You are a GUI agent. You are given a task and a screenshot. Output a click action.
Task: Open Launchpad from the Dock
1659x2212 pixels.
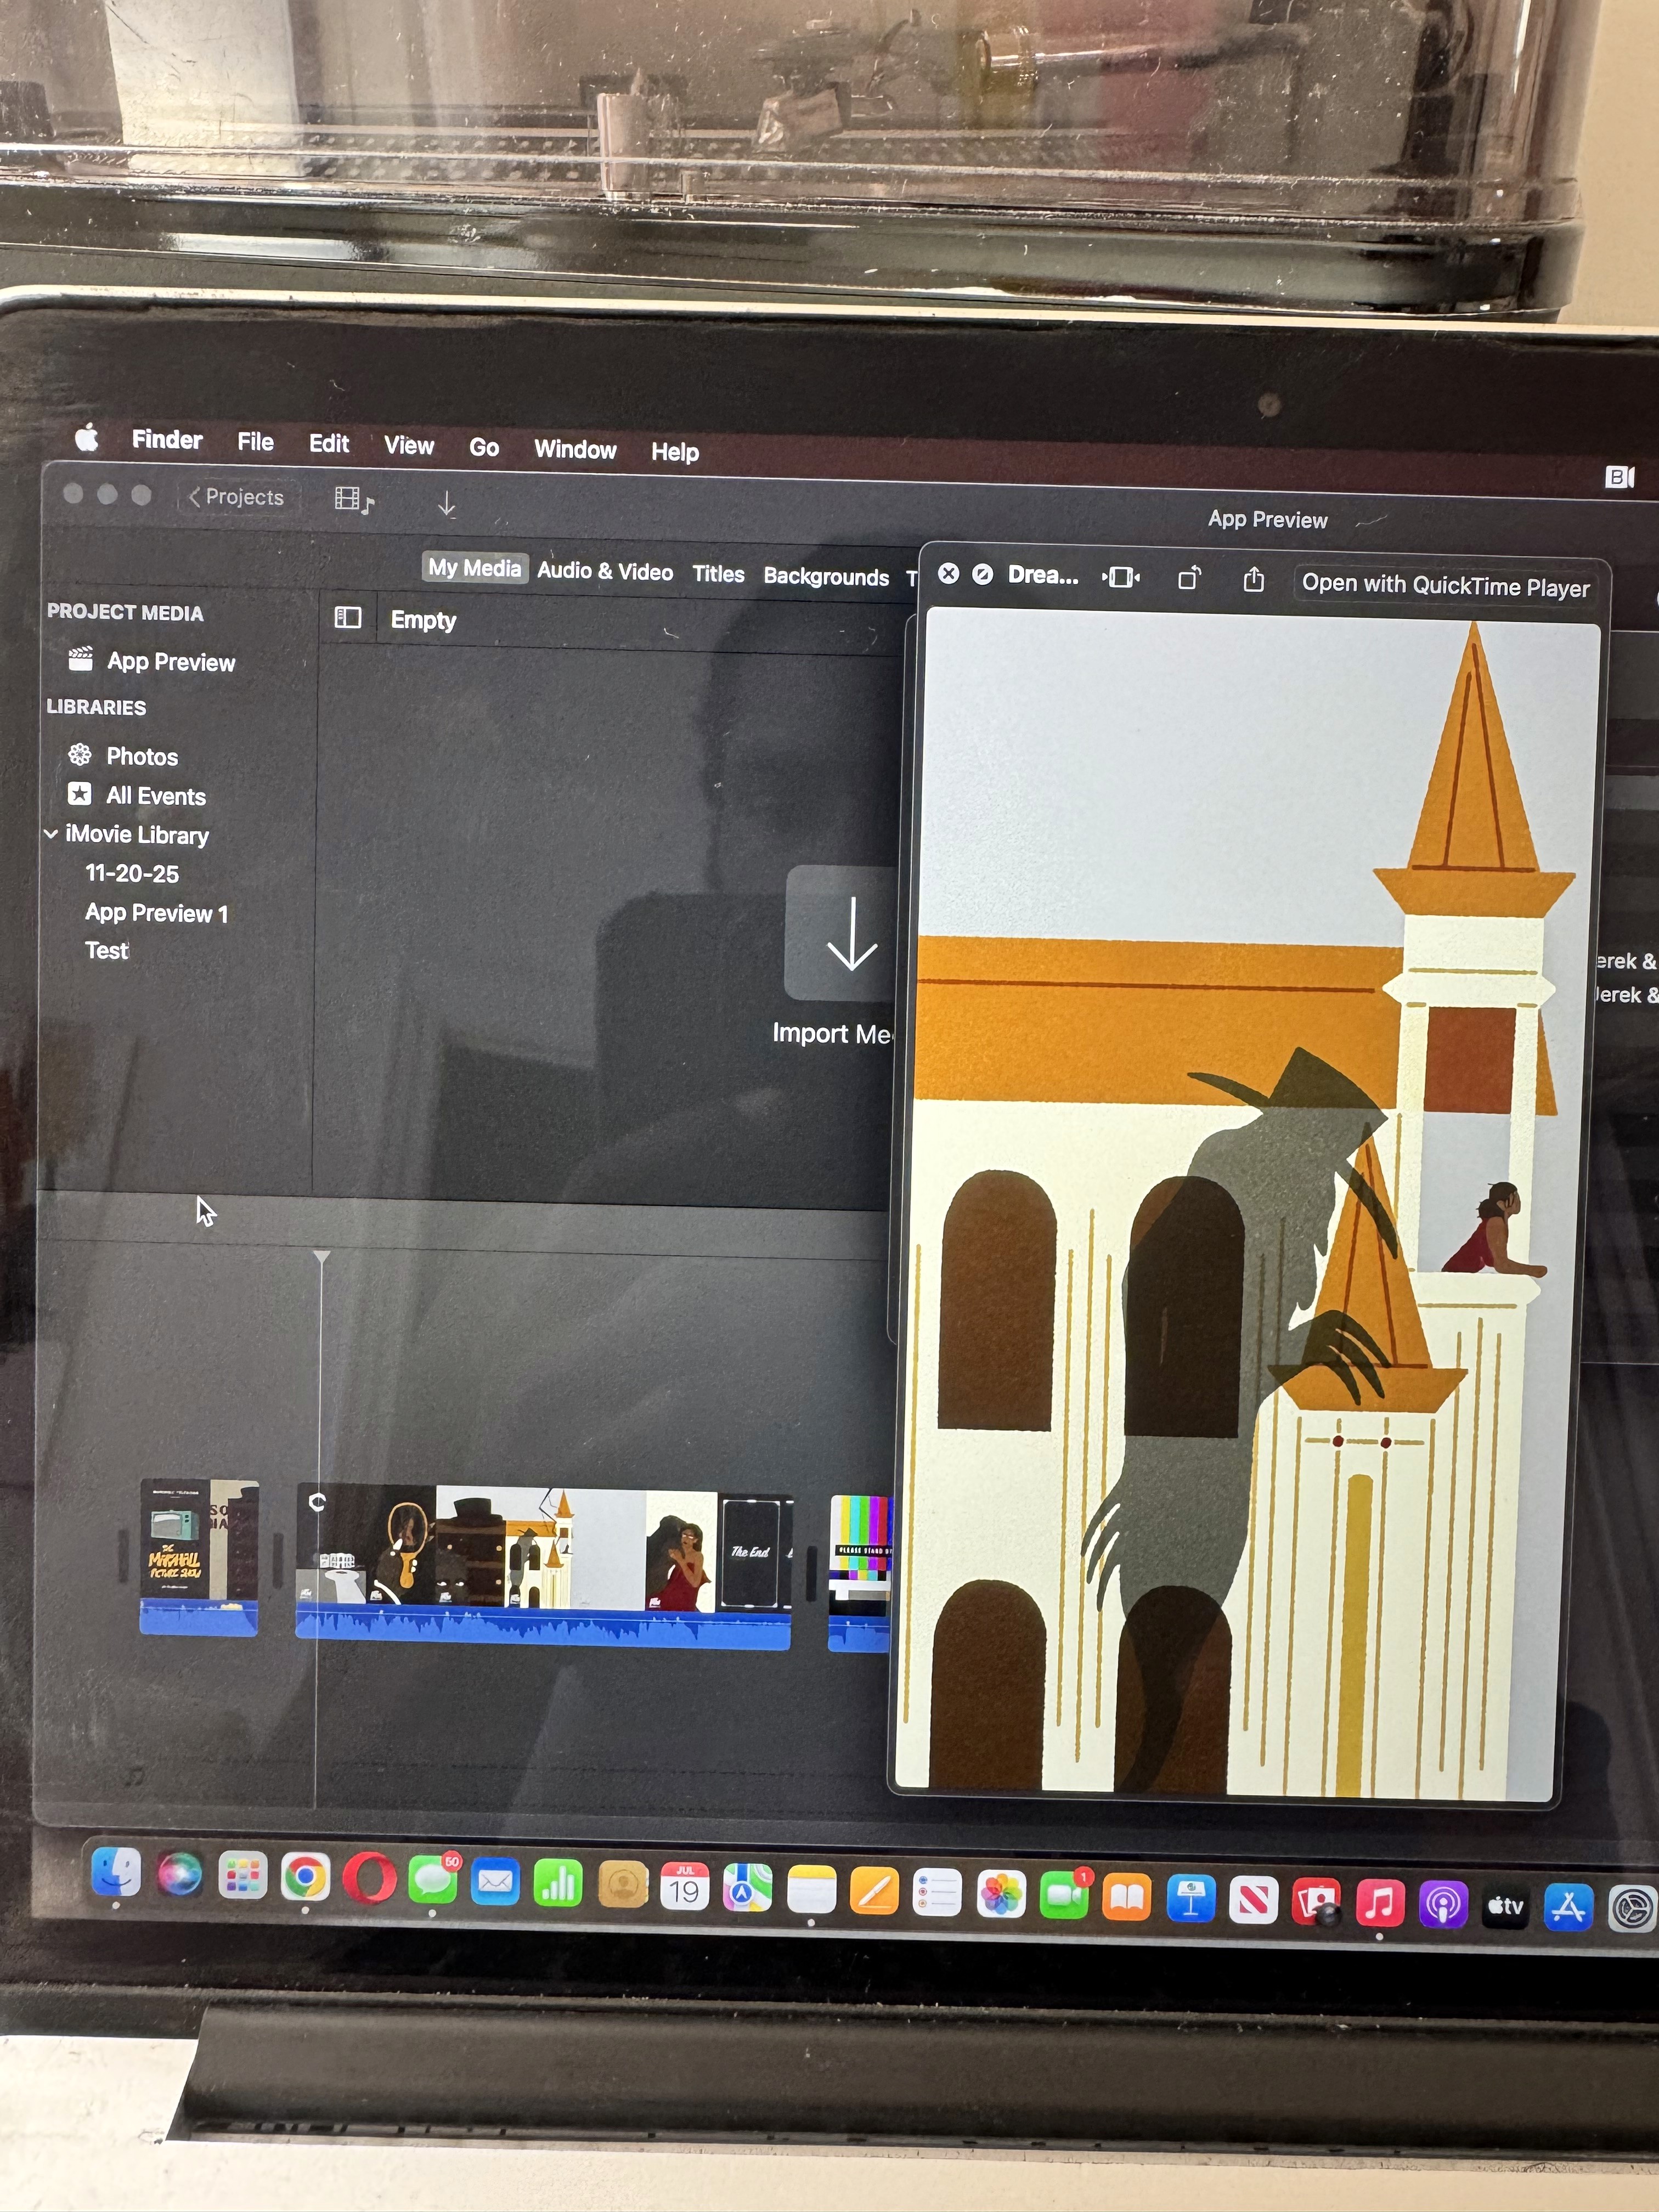(242, 1876)
